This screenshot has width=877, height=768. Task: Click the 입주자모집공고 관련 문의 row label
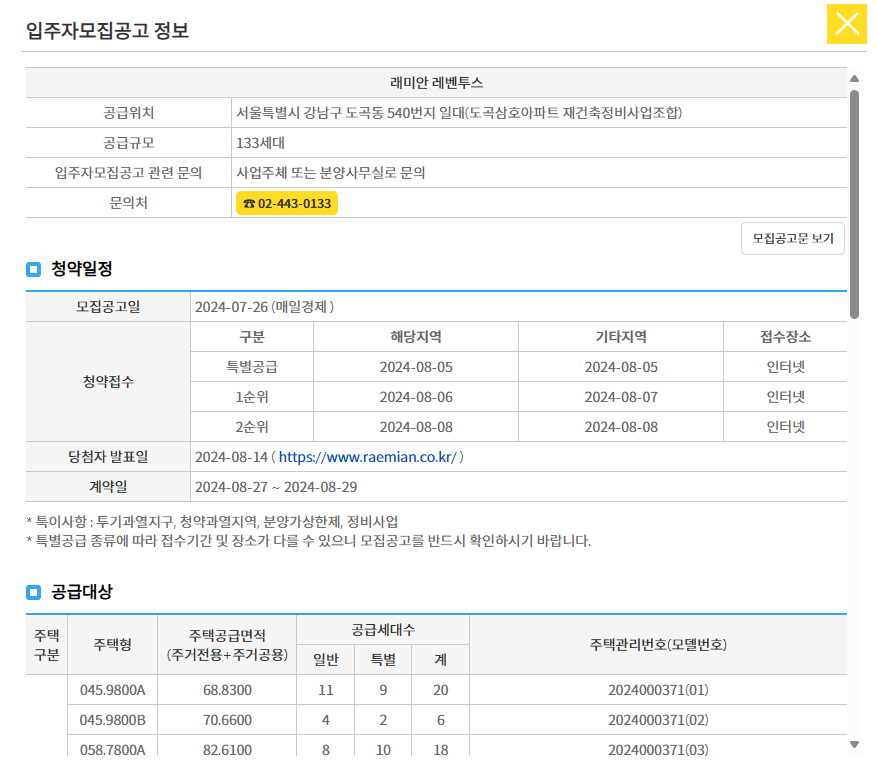point(129,173)
